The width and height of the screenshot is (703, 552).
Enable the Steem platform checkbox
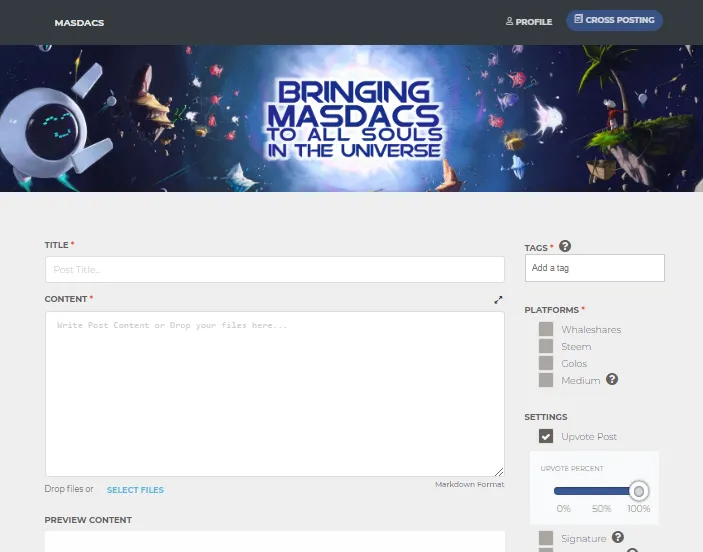(x=546, y=346)
